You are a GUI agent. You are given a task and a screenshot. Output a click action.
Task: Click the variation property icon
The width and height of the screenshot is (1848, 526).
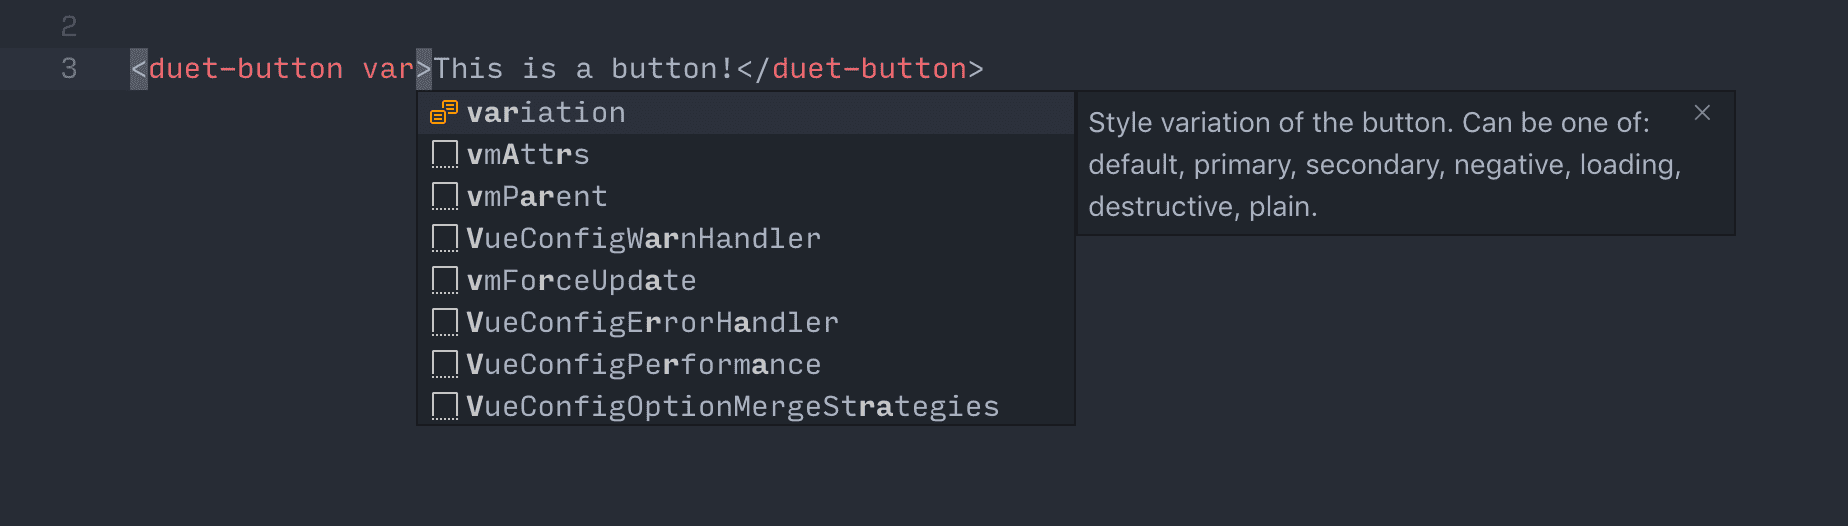(444, 112)
